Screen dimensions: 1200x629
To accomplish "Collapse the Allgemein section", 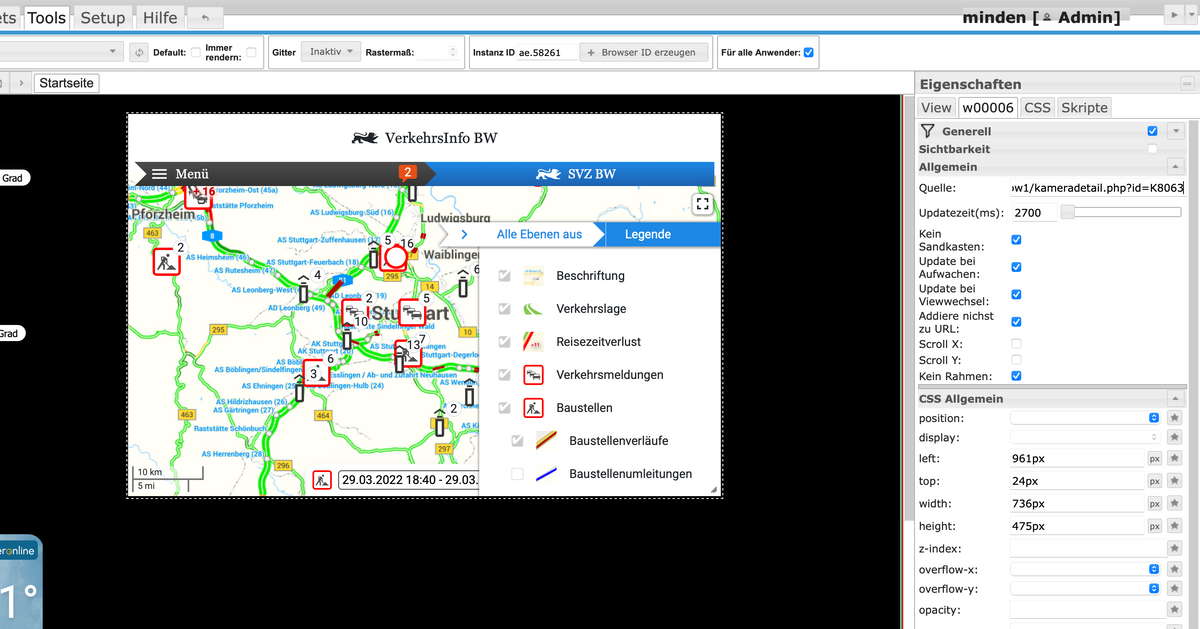I will (x=1176, y=167).
